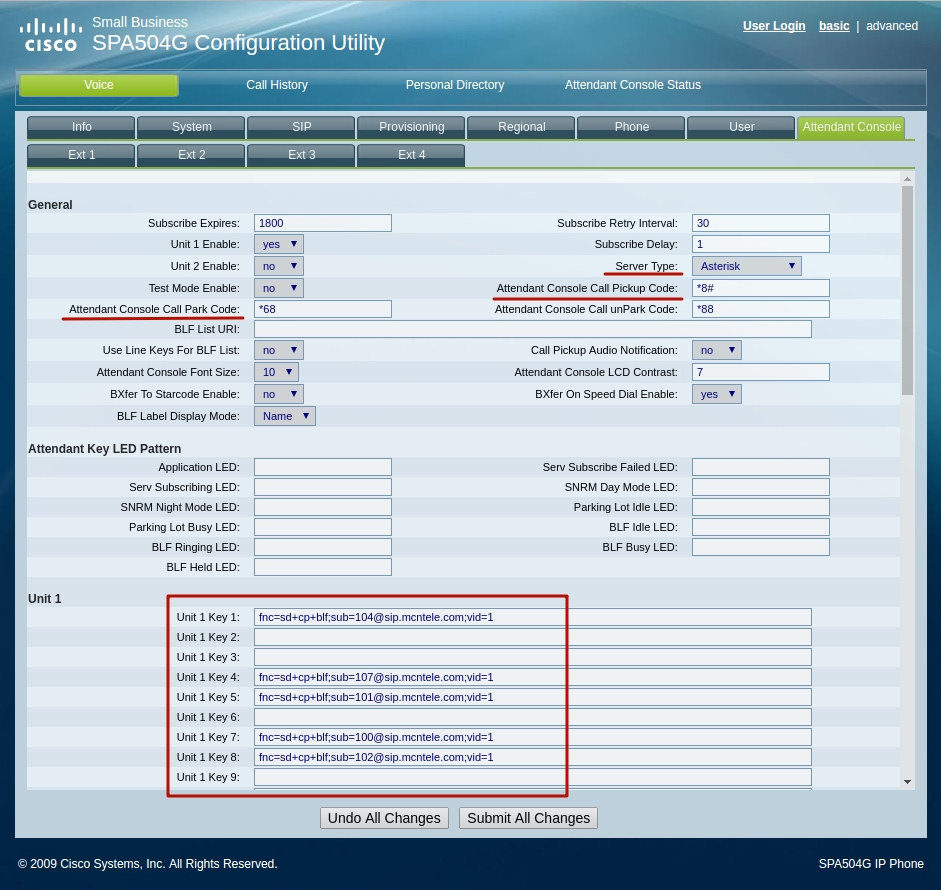Click the empty Unit 1 Key 2 field

tap(533, 637)
